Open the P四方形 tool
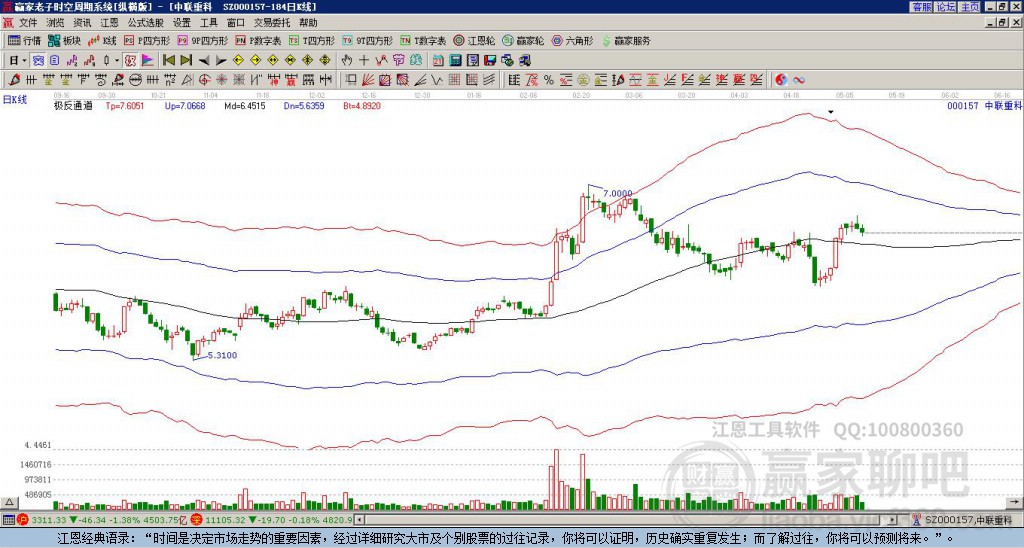This screenshot has height=548, width=1024. (x=148, y=40)
